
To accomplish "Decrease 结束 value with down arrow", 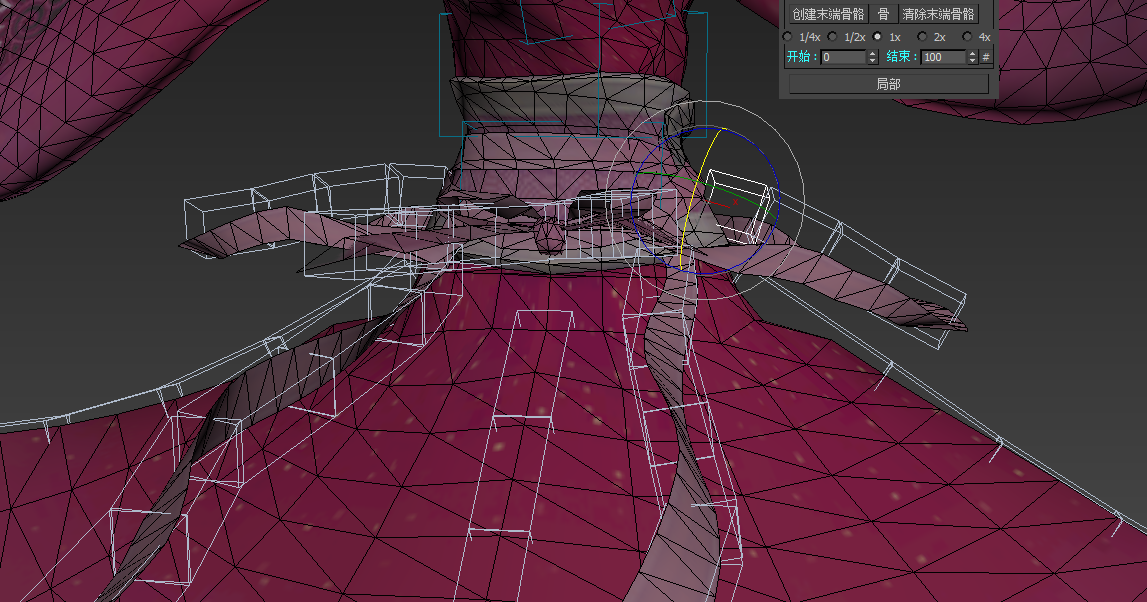I will (x=972, y=62).
